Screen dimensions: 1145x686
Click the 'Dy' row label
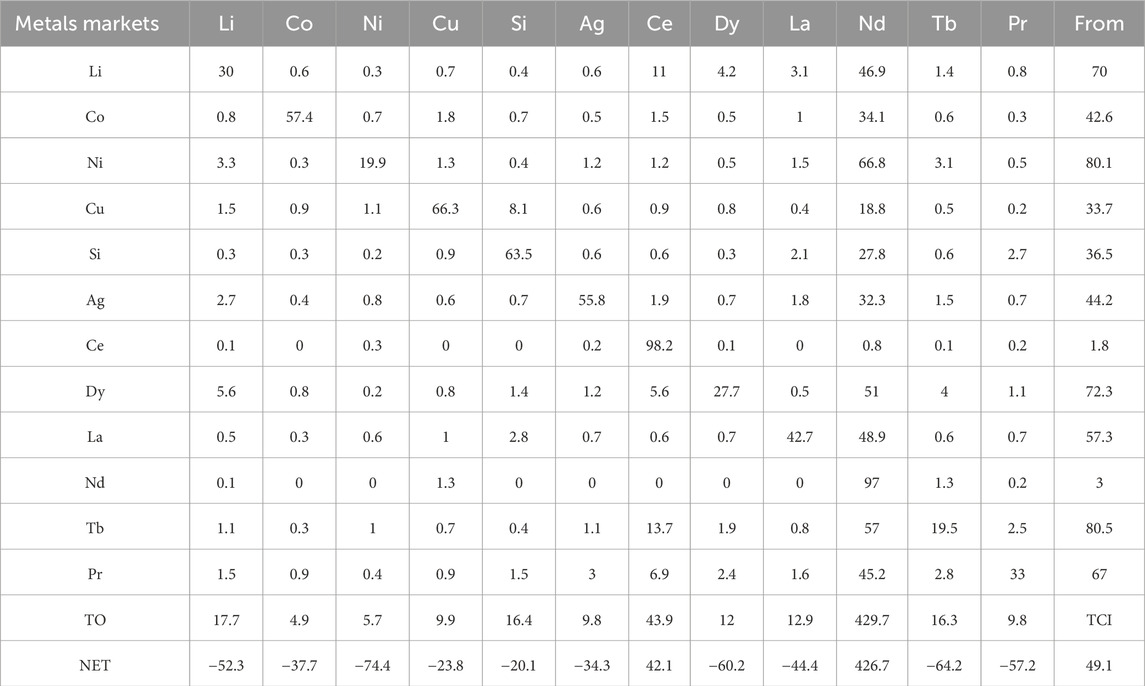click(x=95, y=392)
